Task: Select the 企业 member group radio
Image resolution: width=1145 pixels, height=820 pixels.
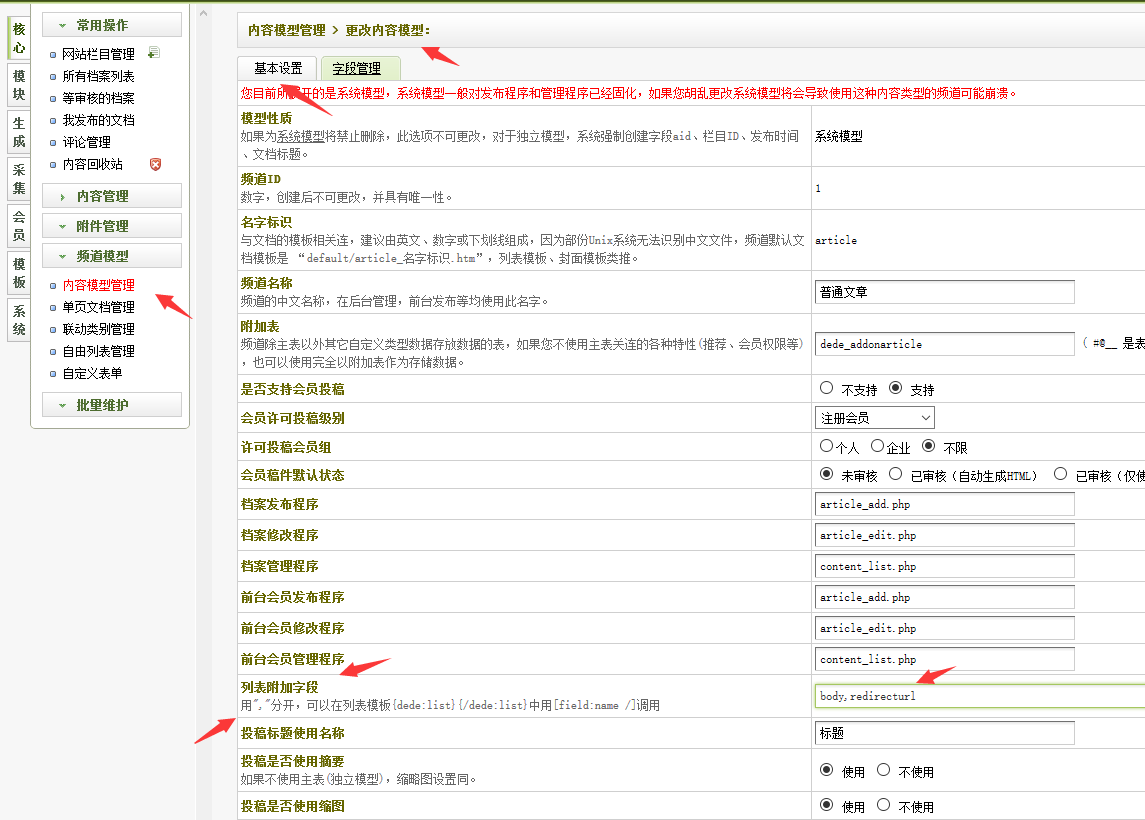Action: [x=878, y=447]
